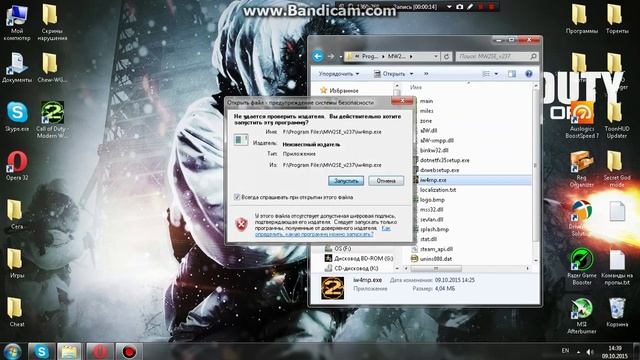Launch Call of Duty Modern Warfare shortcut
This screenshot has width=640, height=360.
52,119
